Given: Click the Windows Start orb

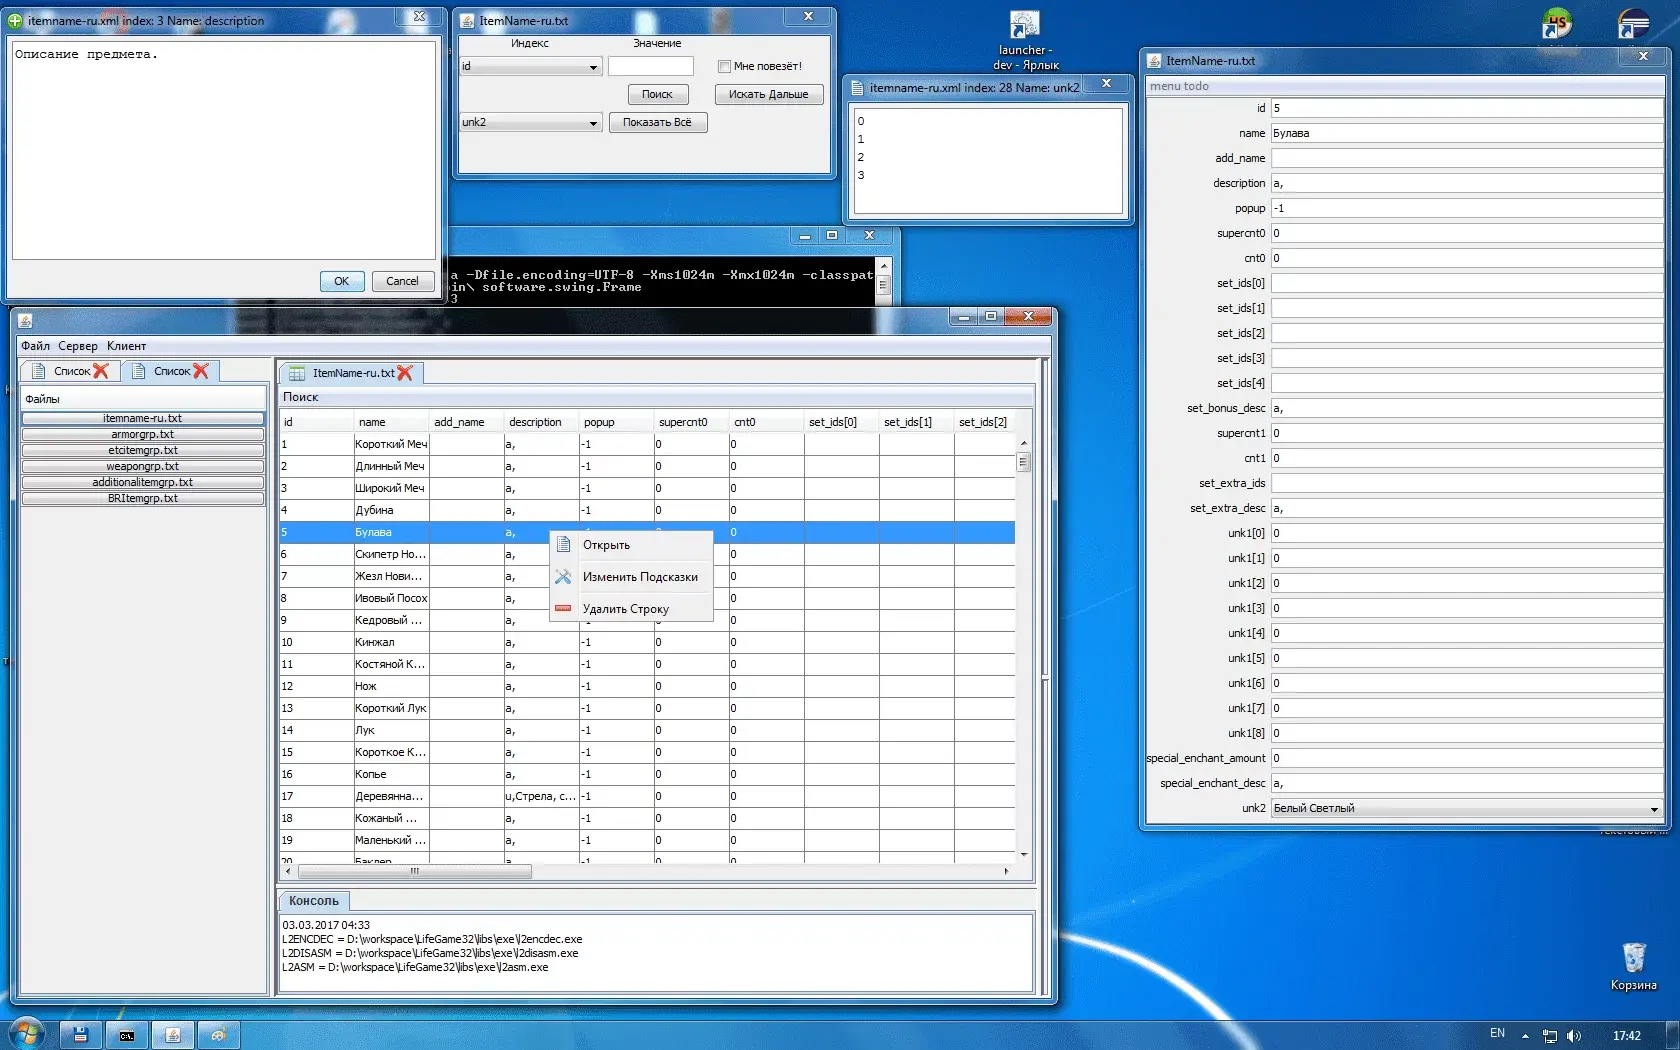Looking at the screenshot, I should coord(27,1034).
